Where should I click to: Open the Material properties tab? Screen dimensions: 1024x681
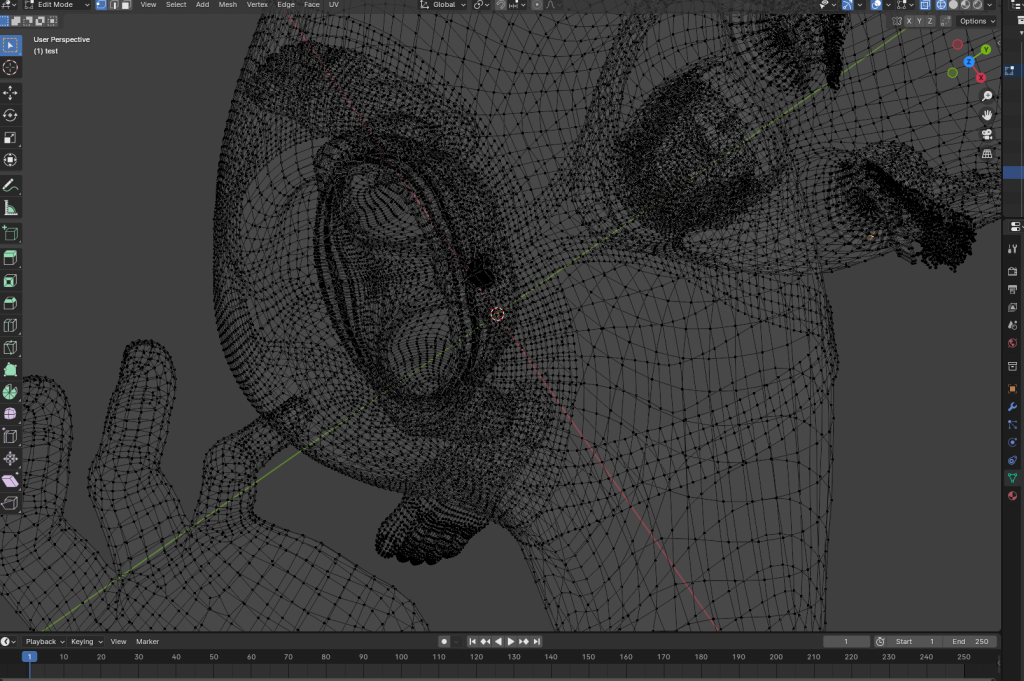(x=1012, y=496)
